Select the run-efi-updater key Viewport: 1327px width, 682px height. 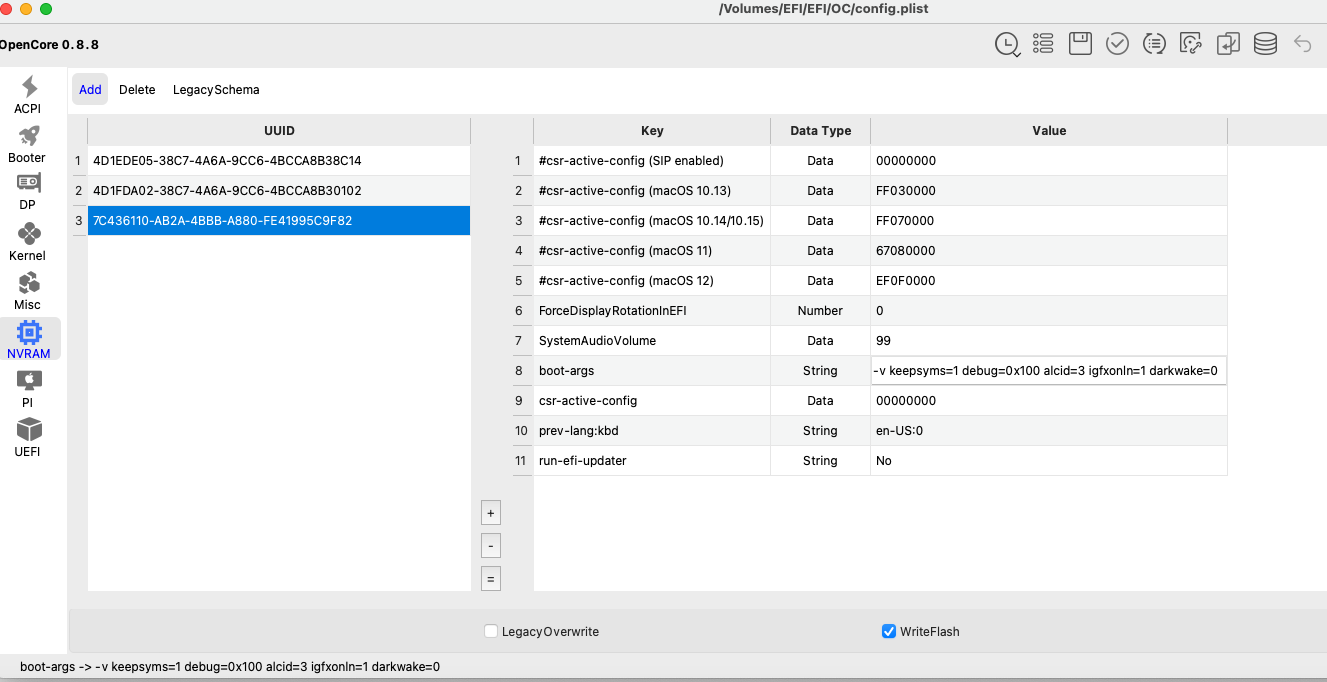(x=652, y=460)
